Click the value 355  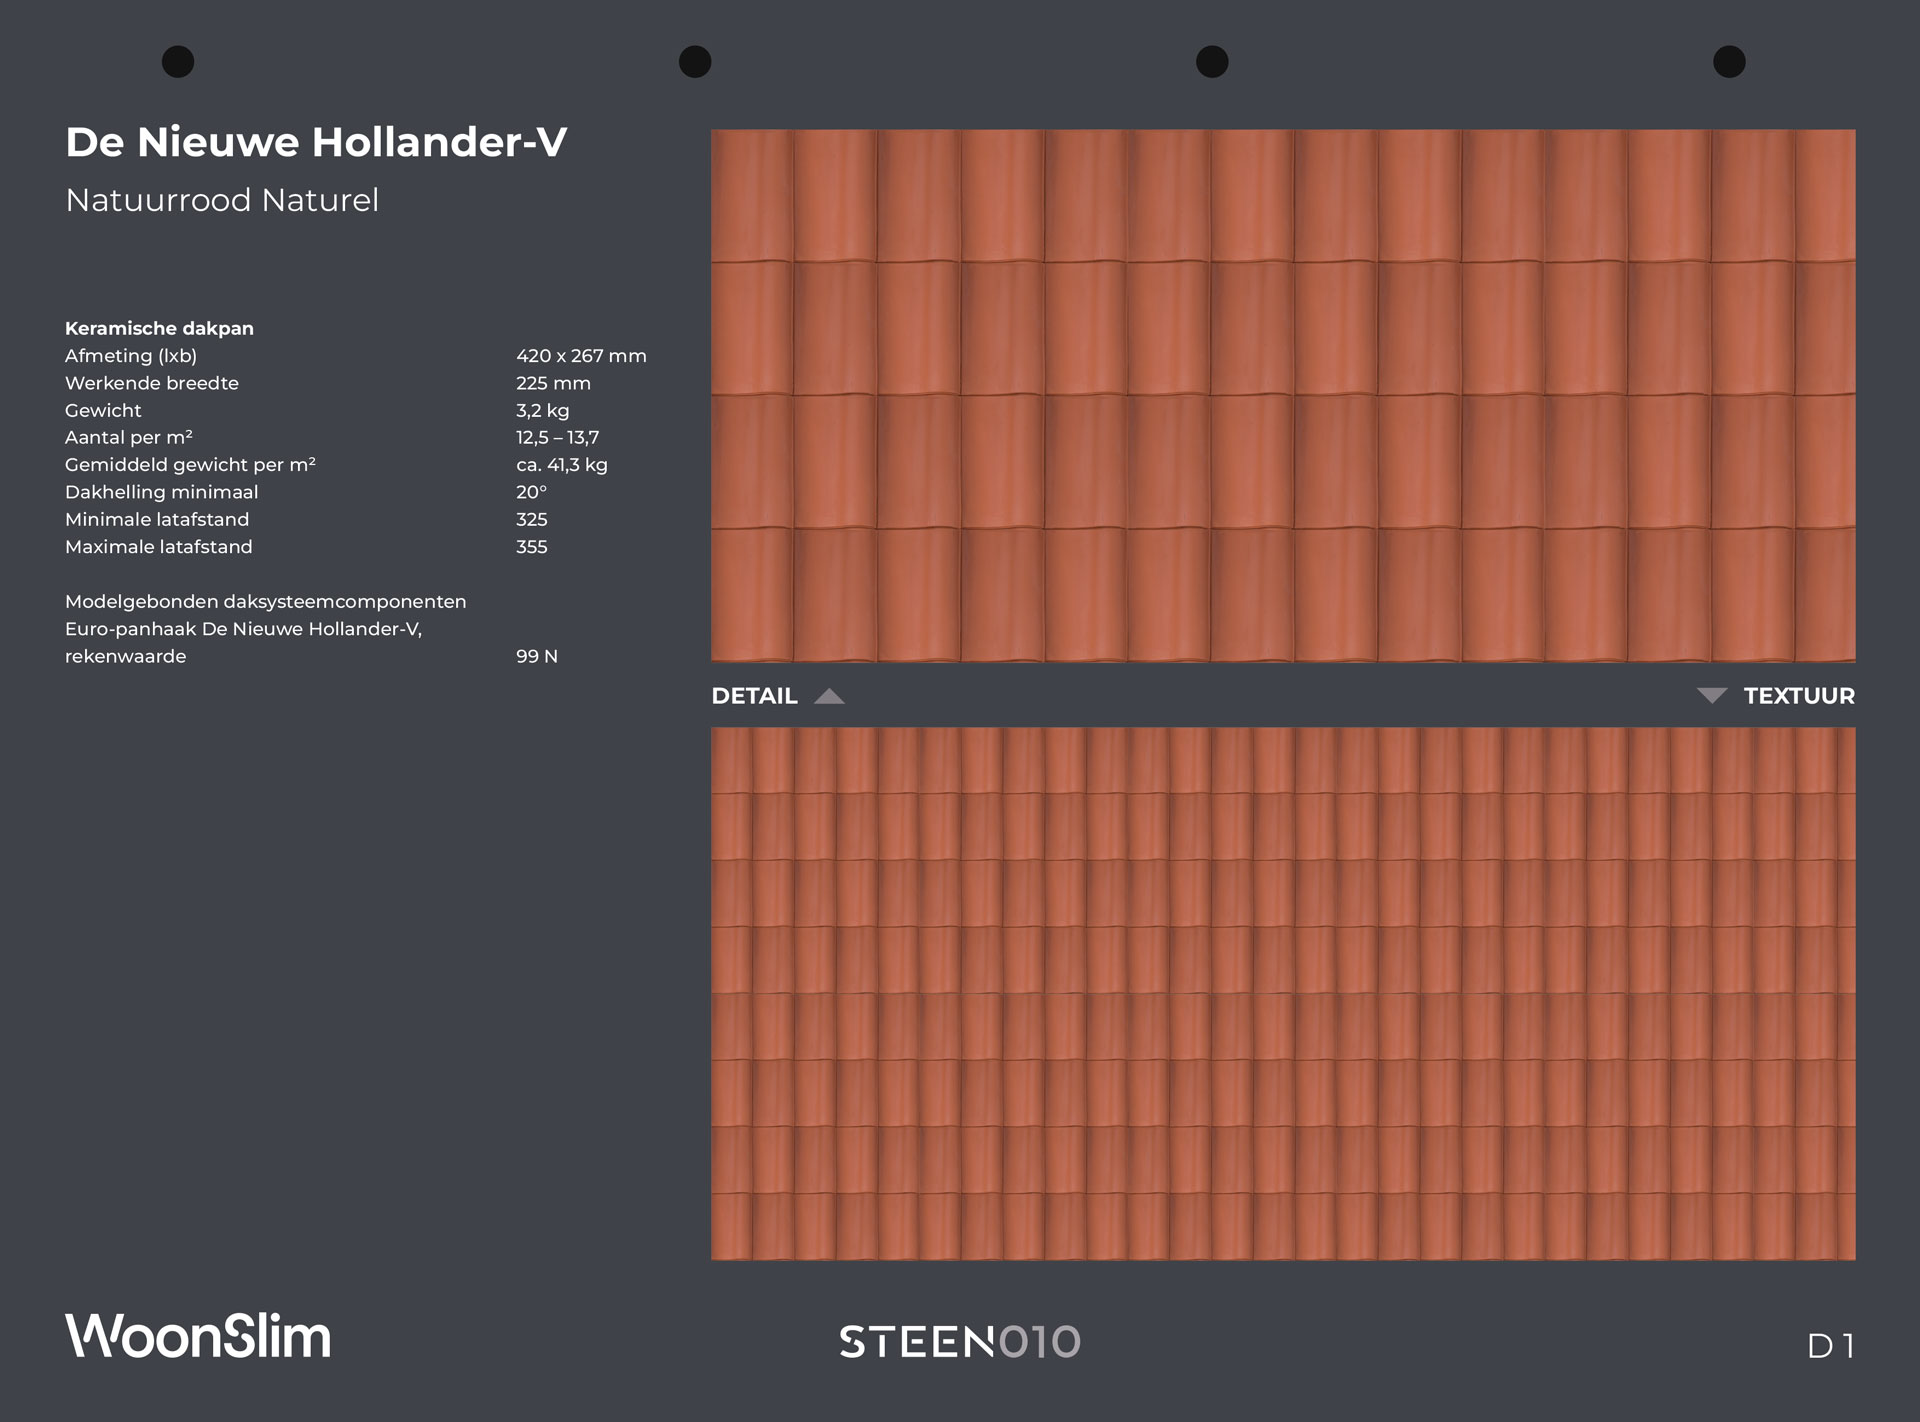531,547
